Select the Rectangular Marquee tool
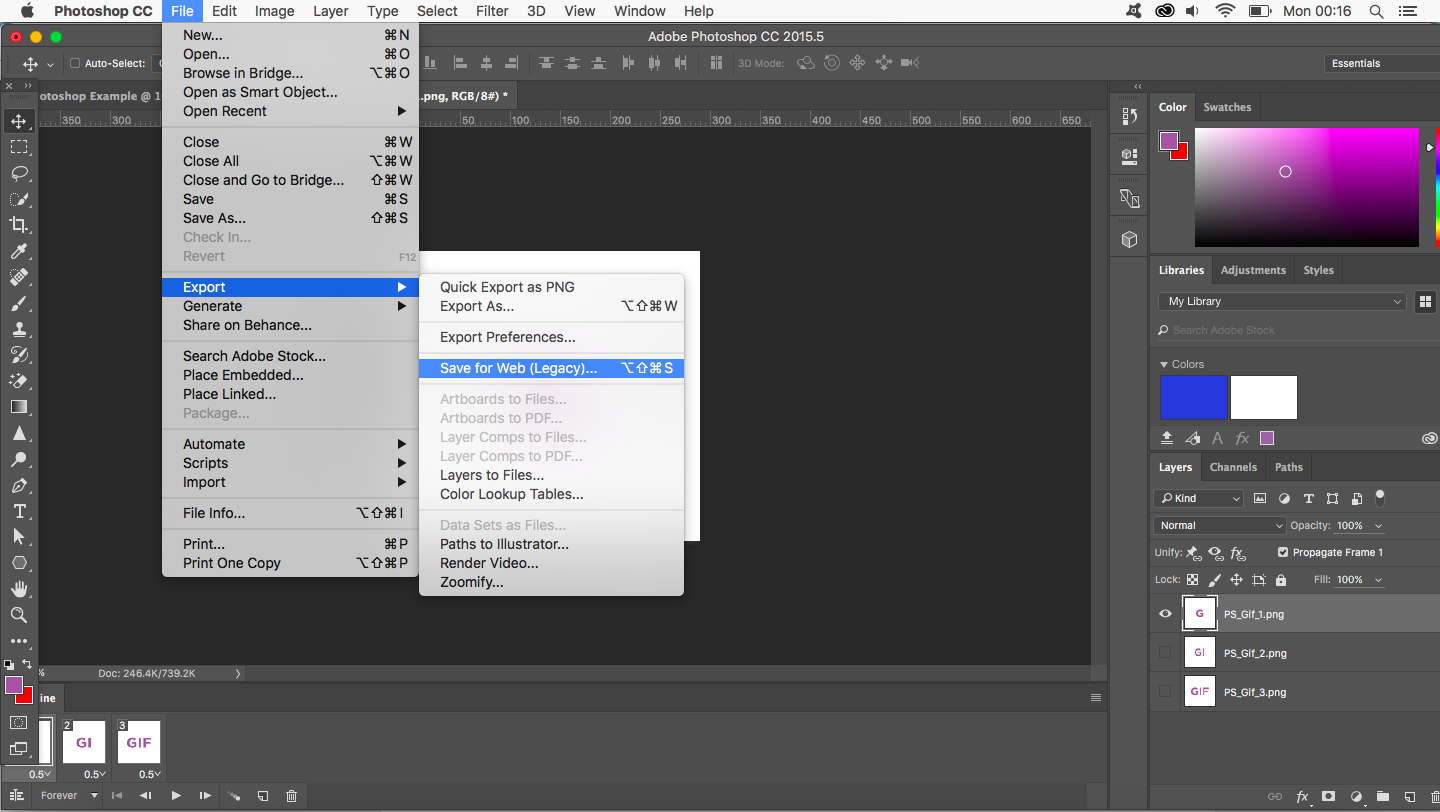This screenshot has height=812, width=1440. [18, 147]
